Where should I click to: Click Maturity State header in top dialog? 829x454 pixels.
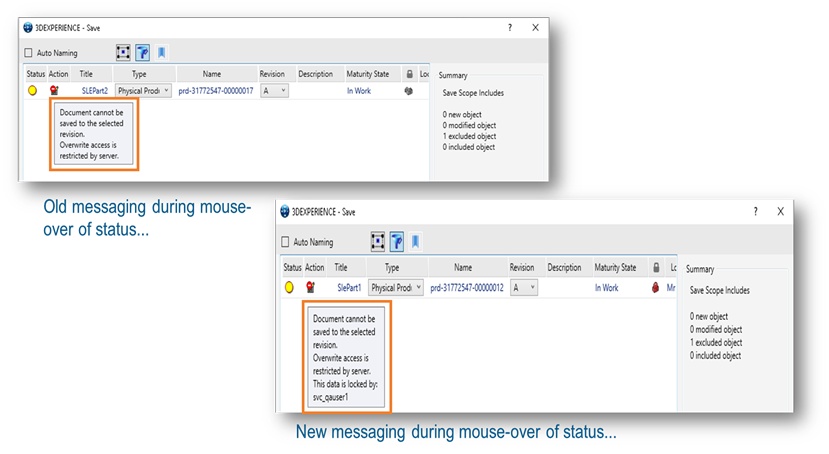click(368, 74)
